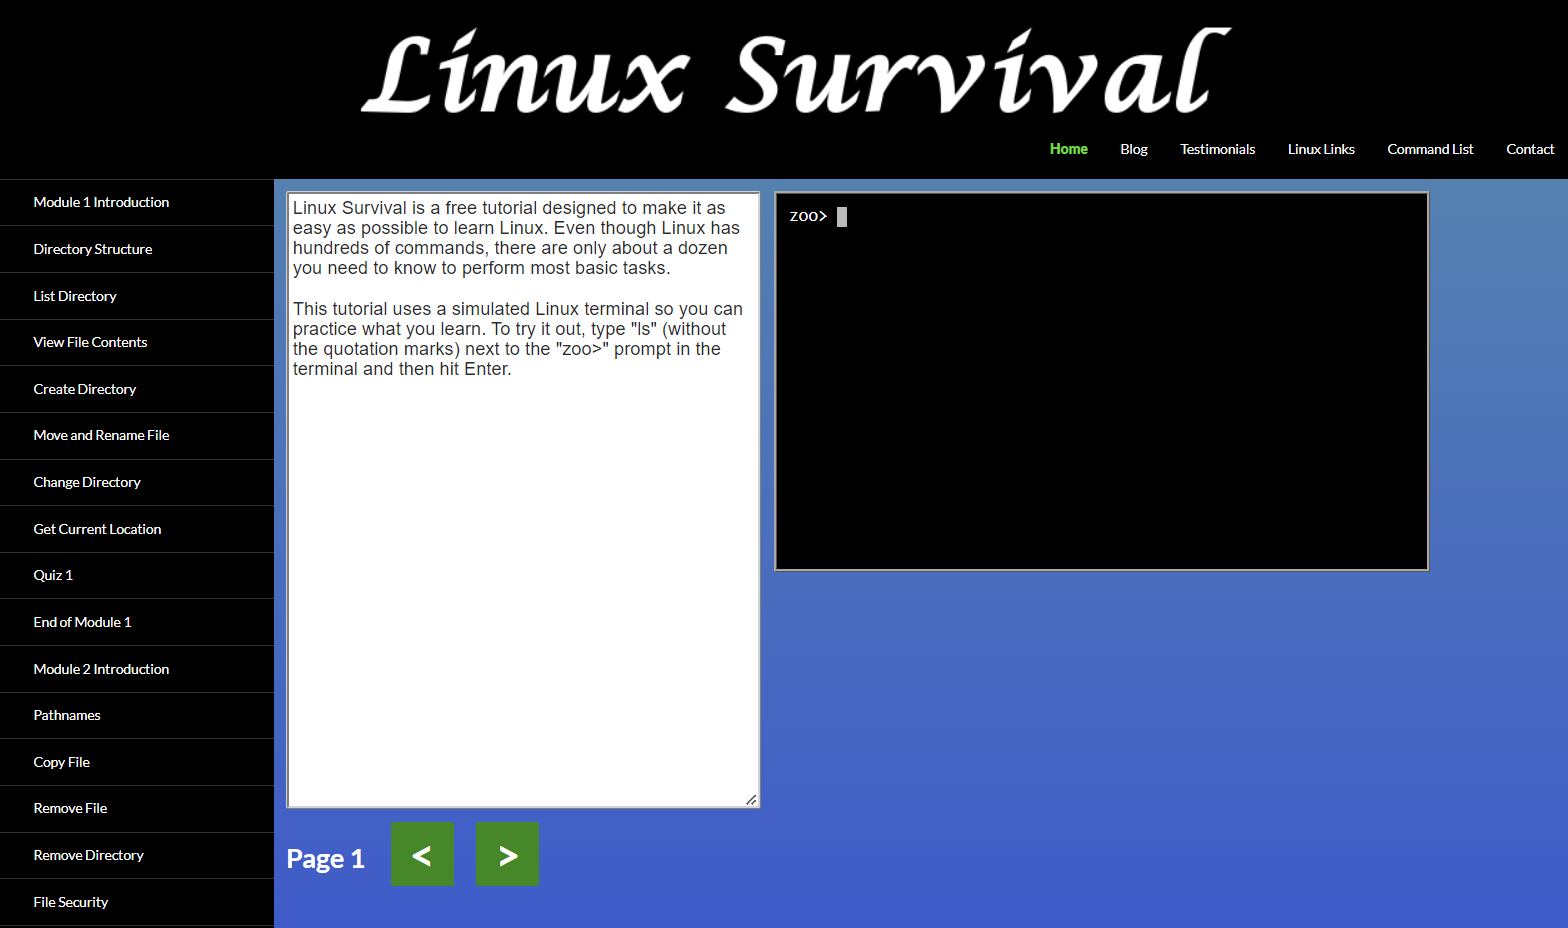Viewport: 1568px width, 928px height.
Task: Go to the next tutorial page arrow
Action: pos(507,854)
